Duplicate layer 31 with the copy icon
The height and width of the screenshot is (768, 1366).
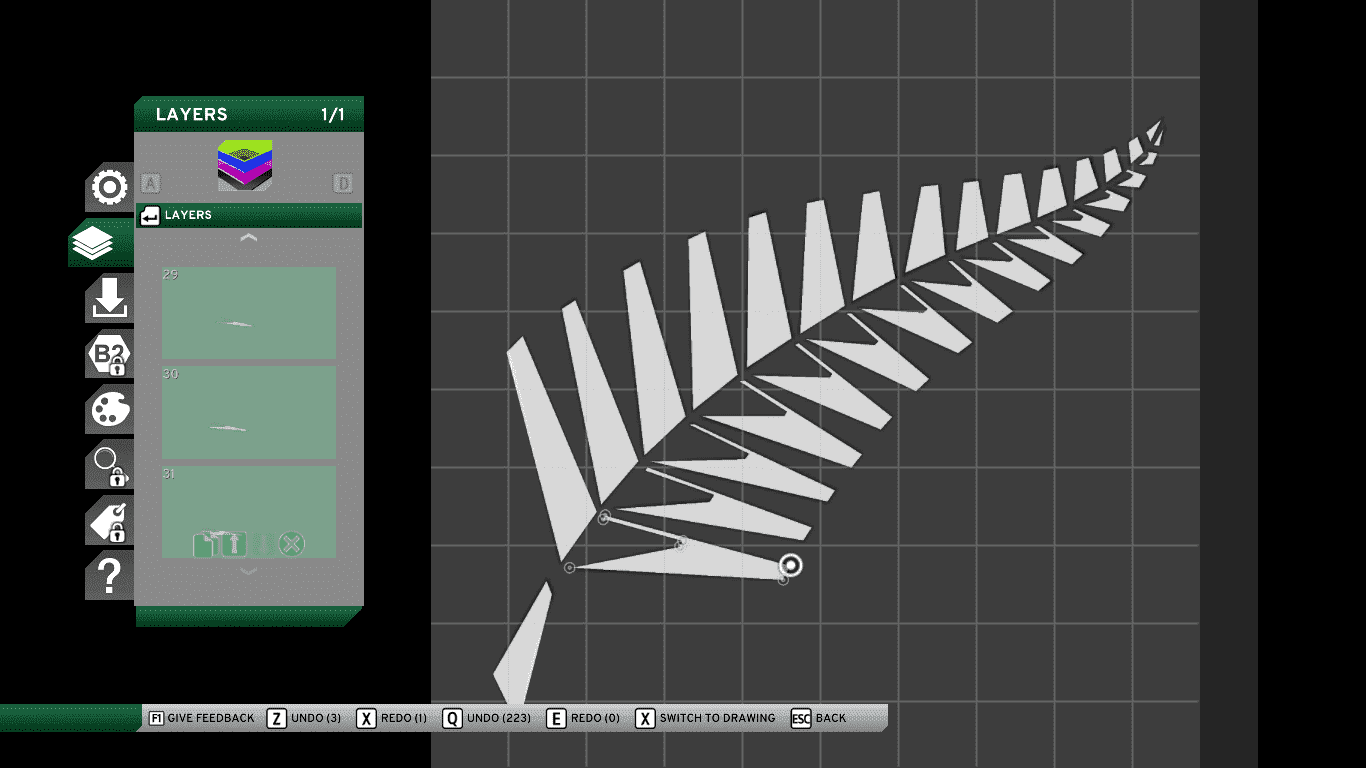[x=204, y=545]
